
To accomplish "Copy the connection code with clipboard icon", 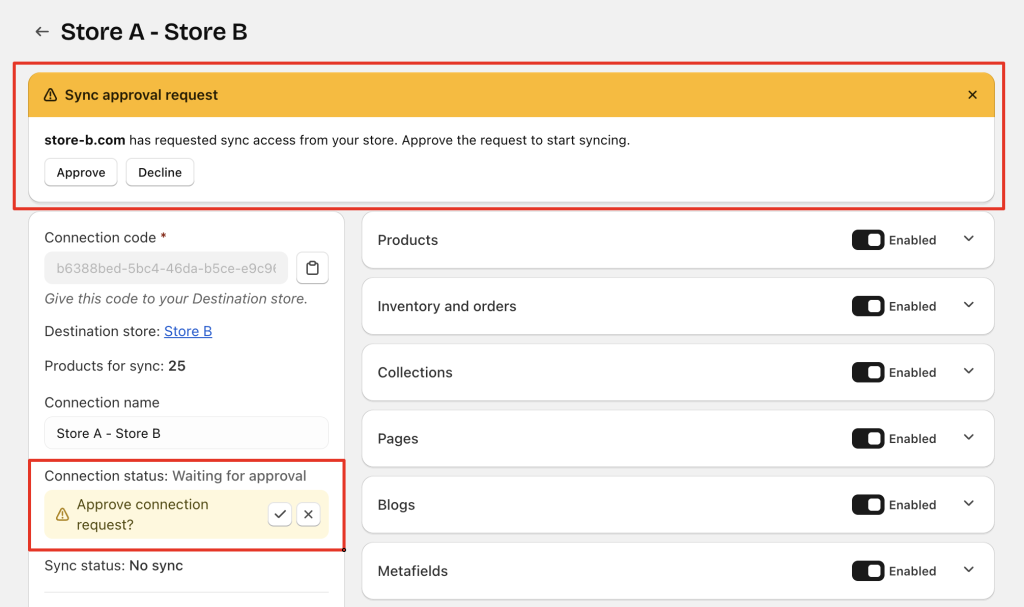I will [313, 268].
